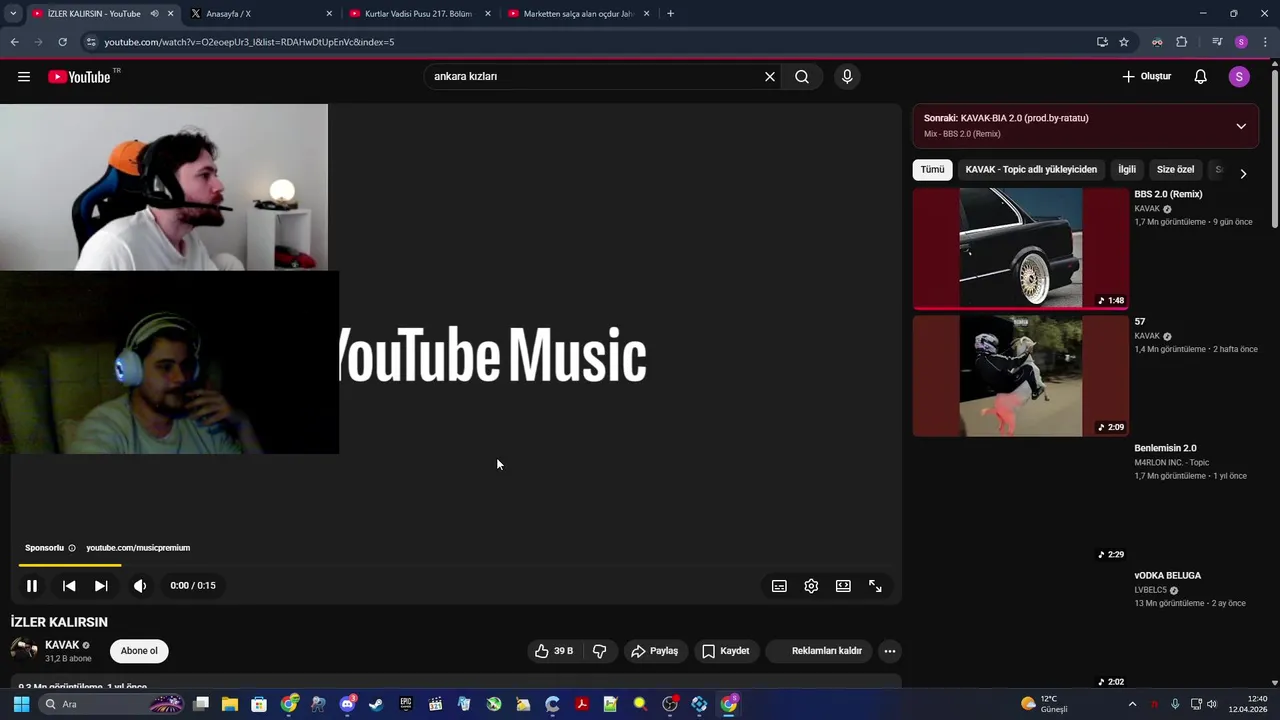Open the notifications bell
The height and width of the screenshot is (720, 1280).
tap(1201, 77)
